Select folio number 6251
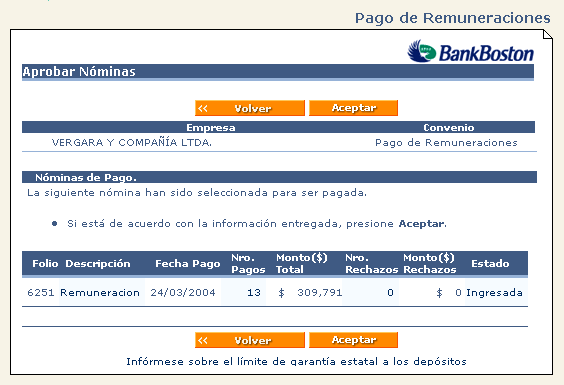This screenshot has width=564, height=385. (41, 293)
